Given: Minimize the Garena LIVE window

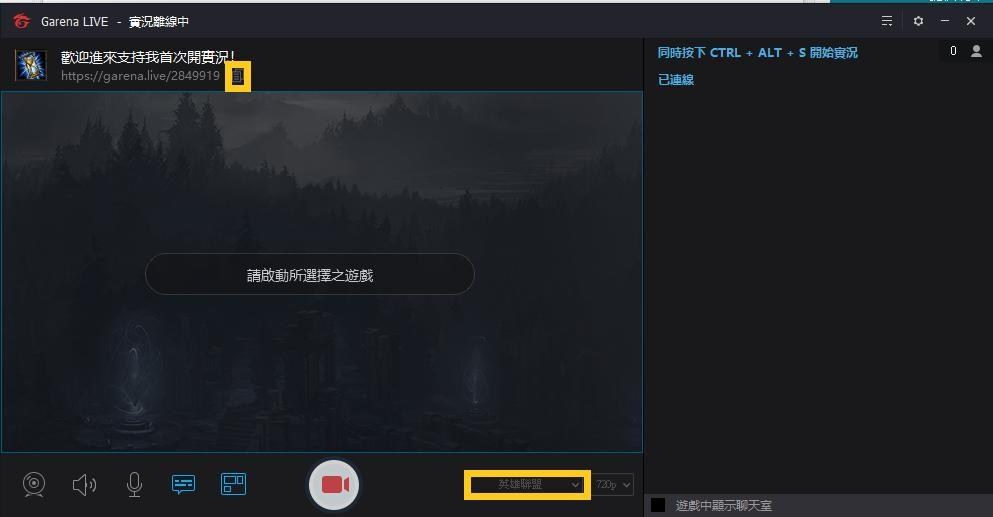Looking at the screenshot, I should [945, 22].
